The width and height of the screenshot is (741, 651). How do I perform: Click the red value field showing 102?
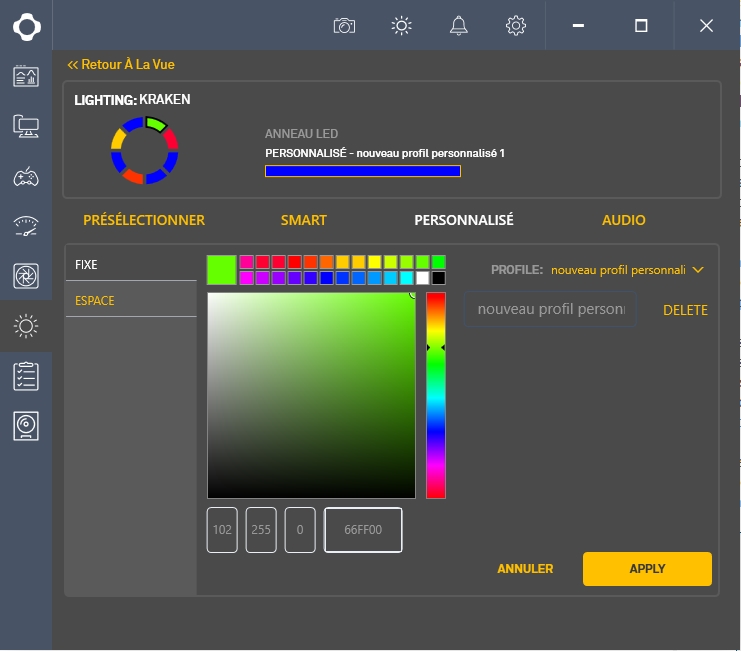tap(222, 530)
